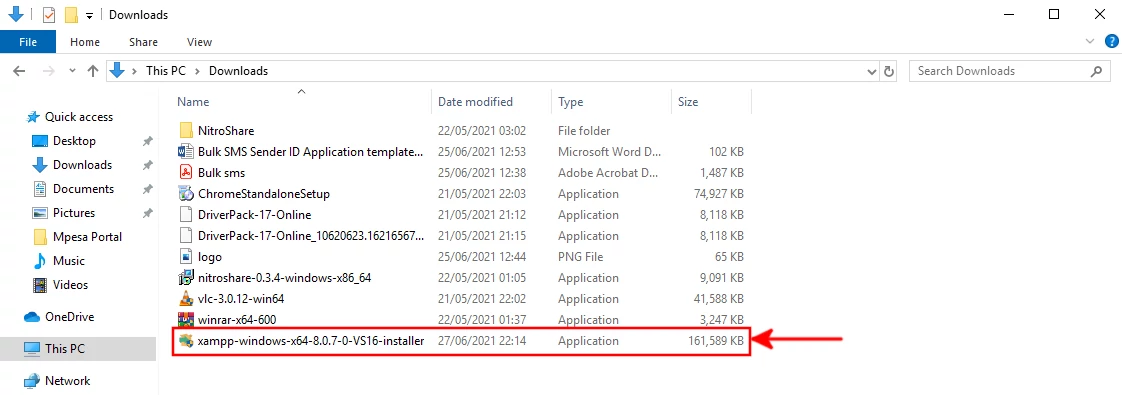Select the vlc-3.0.12-win64 file name

(x=241, y=298)
